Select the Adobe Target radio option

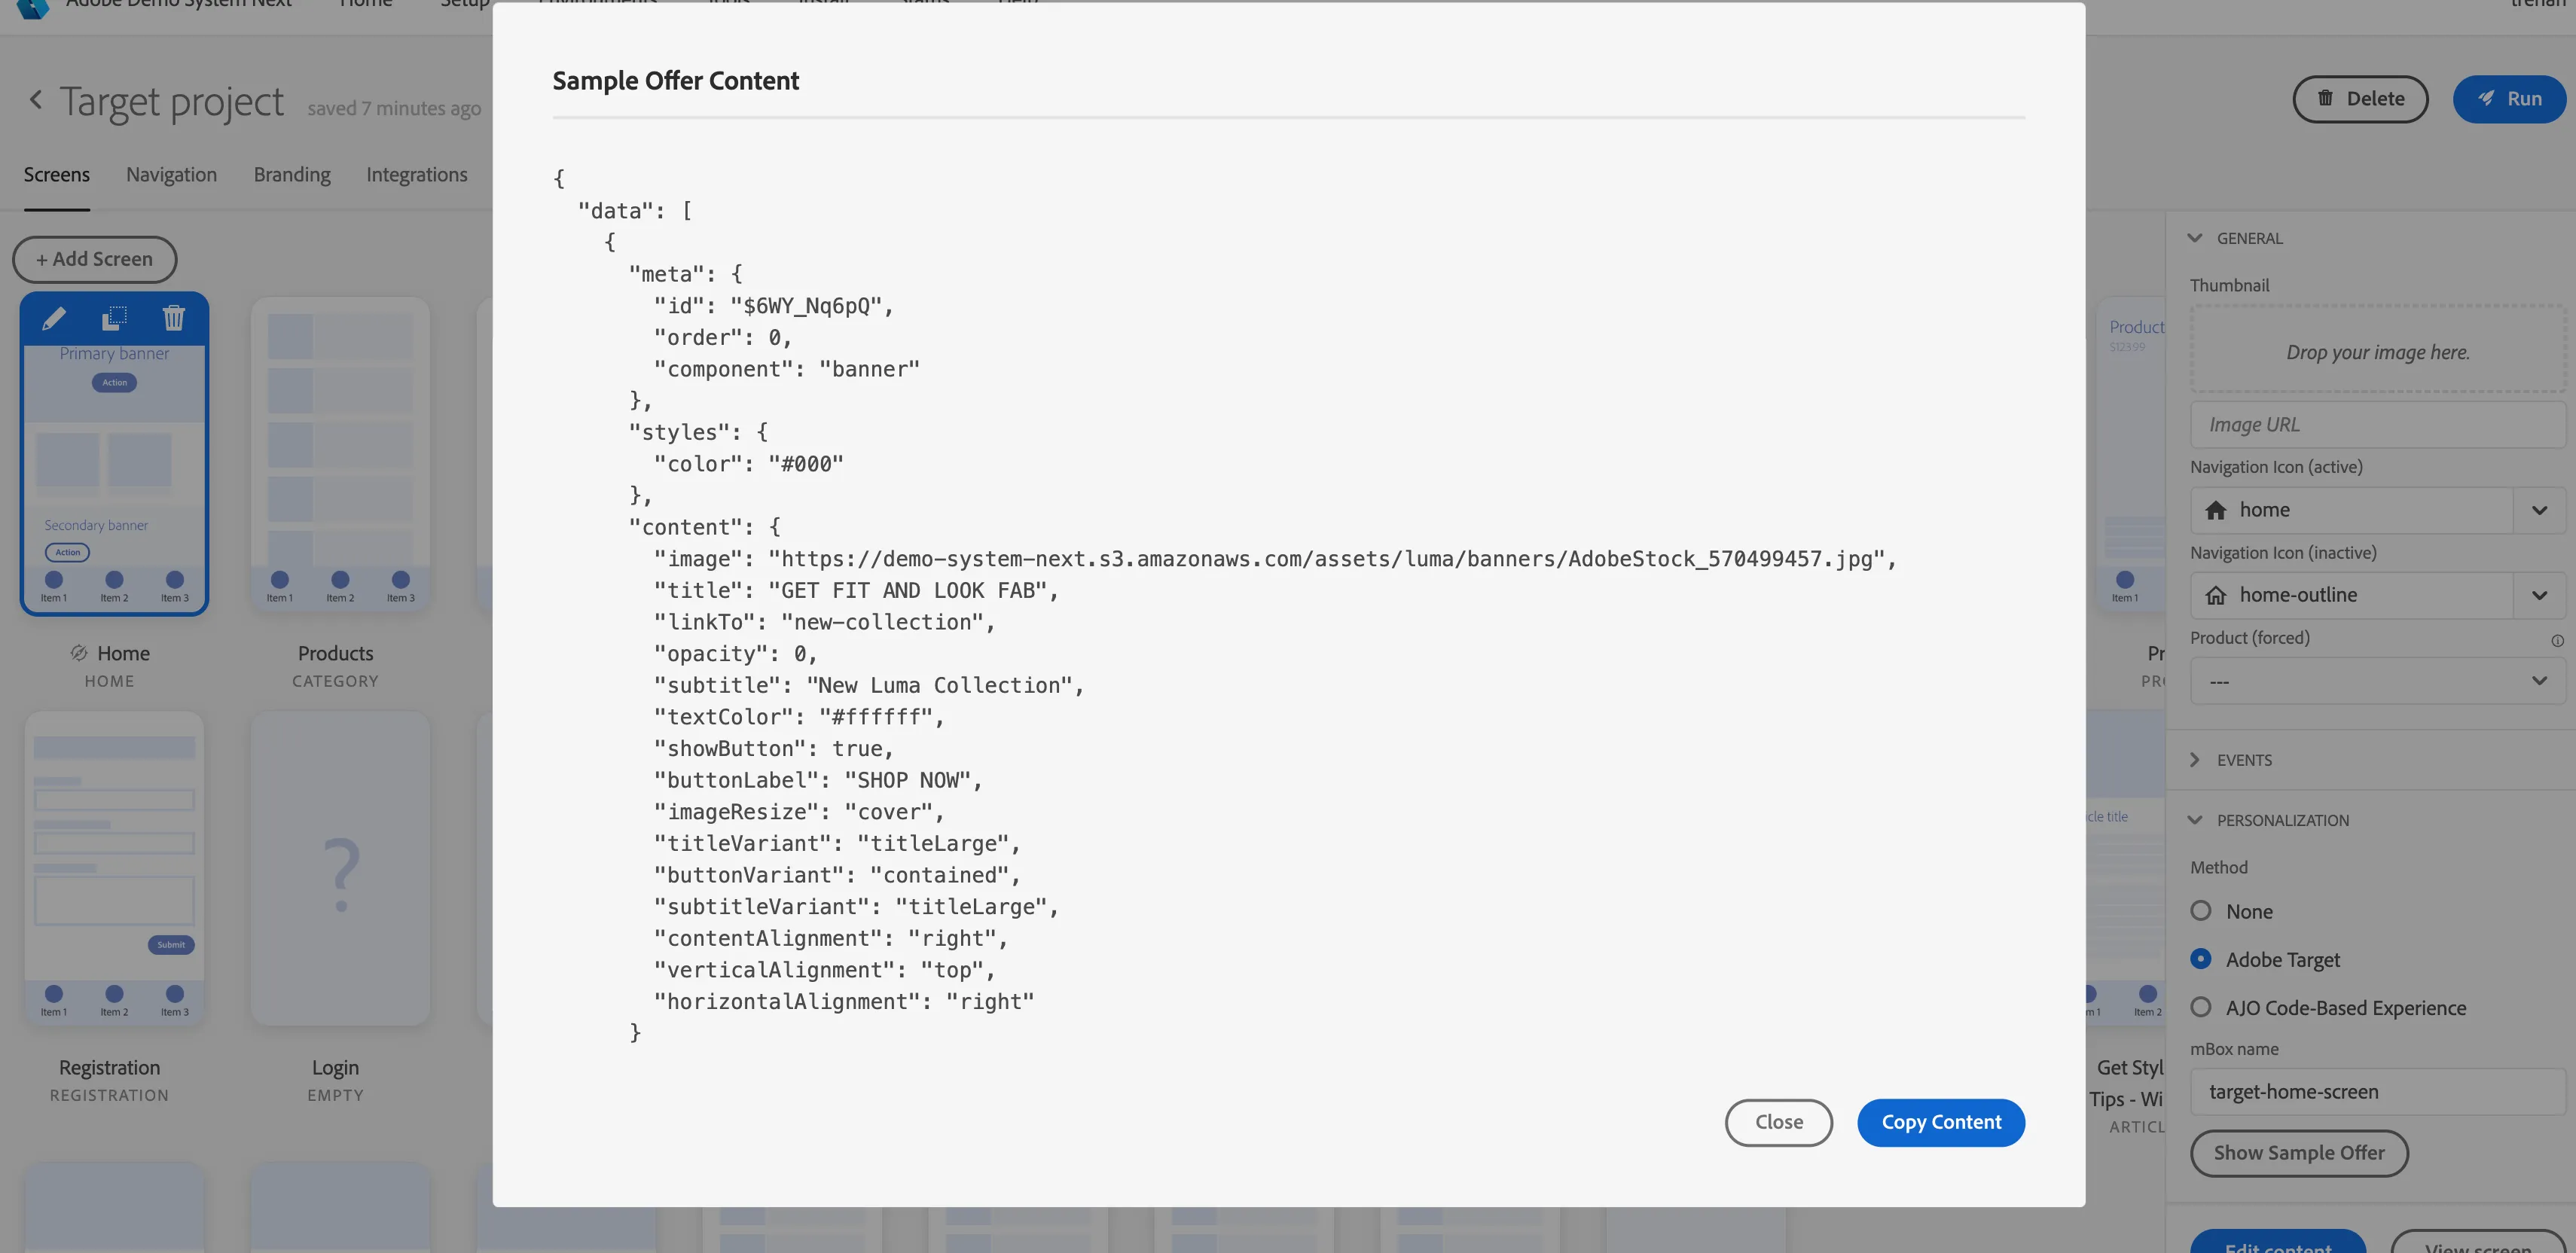click(x=2201, y=959)
